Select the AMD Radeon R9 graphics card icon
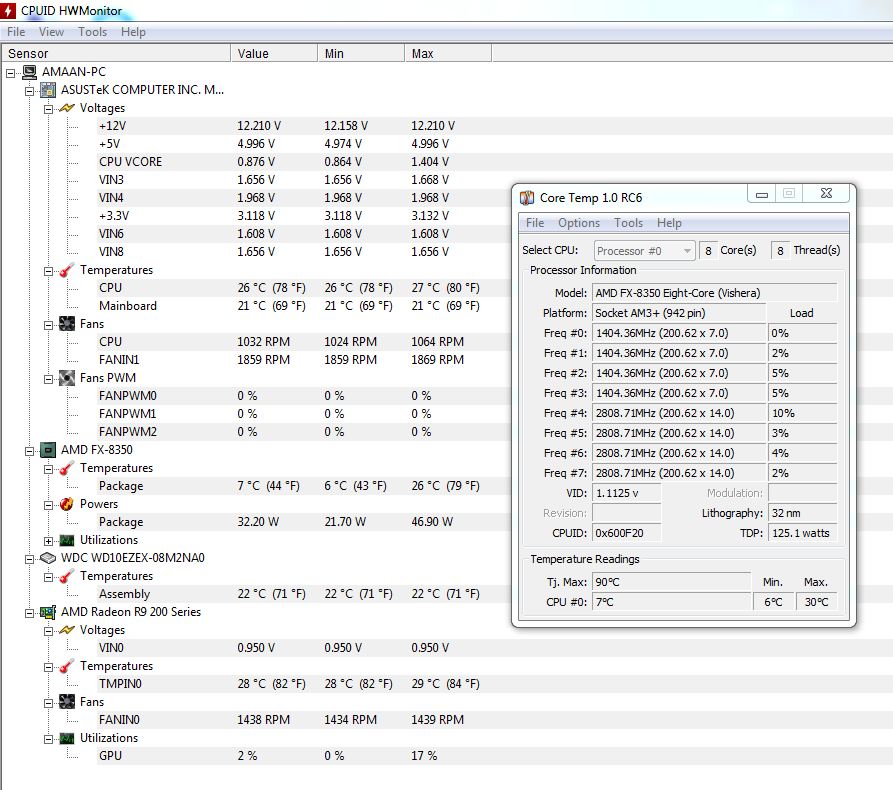 [48, 612]
